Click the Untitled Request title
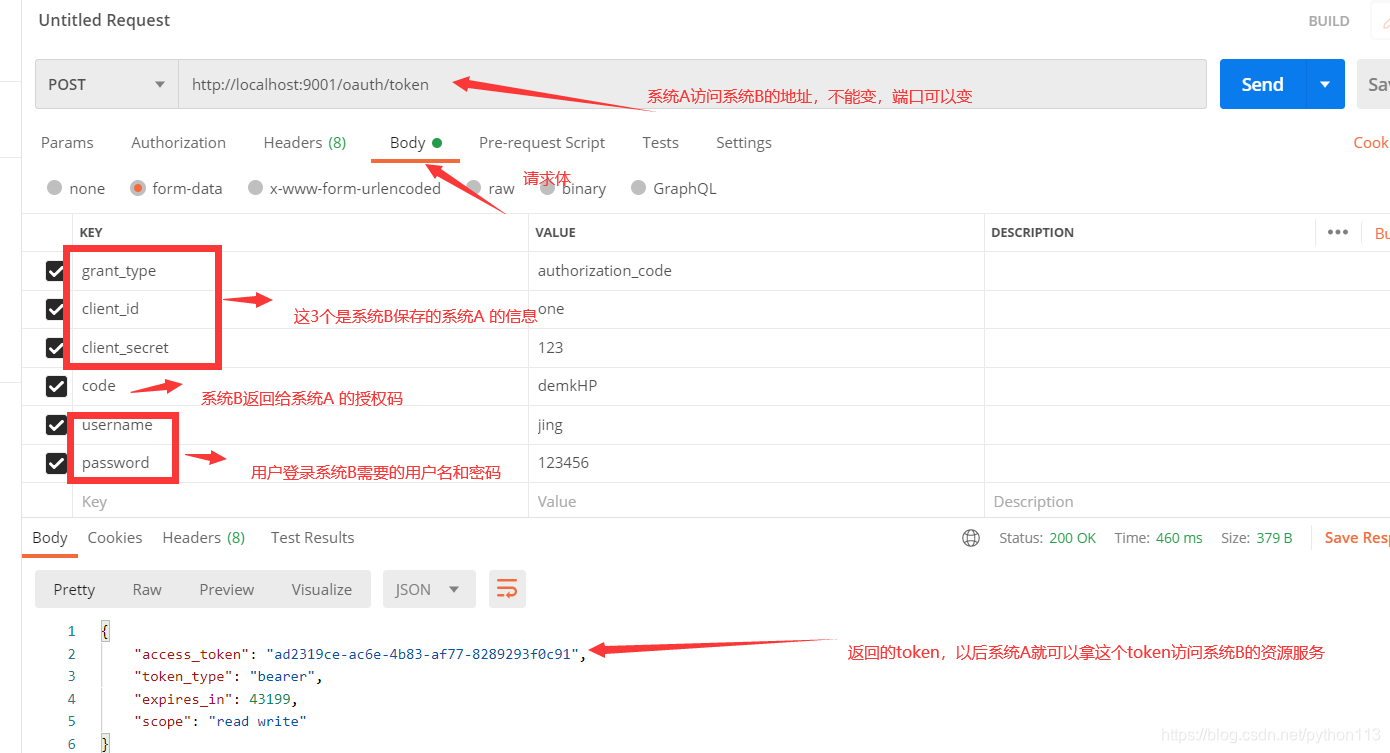This screenshot has width=1390, height=753. pos(104,20)
